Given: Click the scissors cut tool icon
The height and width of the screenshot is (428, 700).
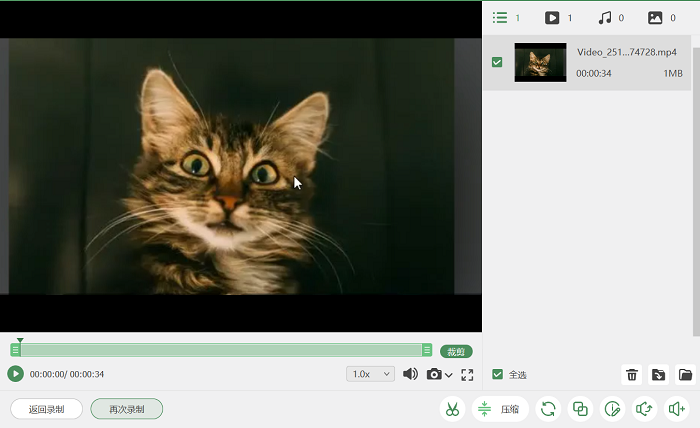Looking at the screenshot, I should pyautogui.click(x=452, y=409).
